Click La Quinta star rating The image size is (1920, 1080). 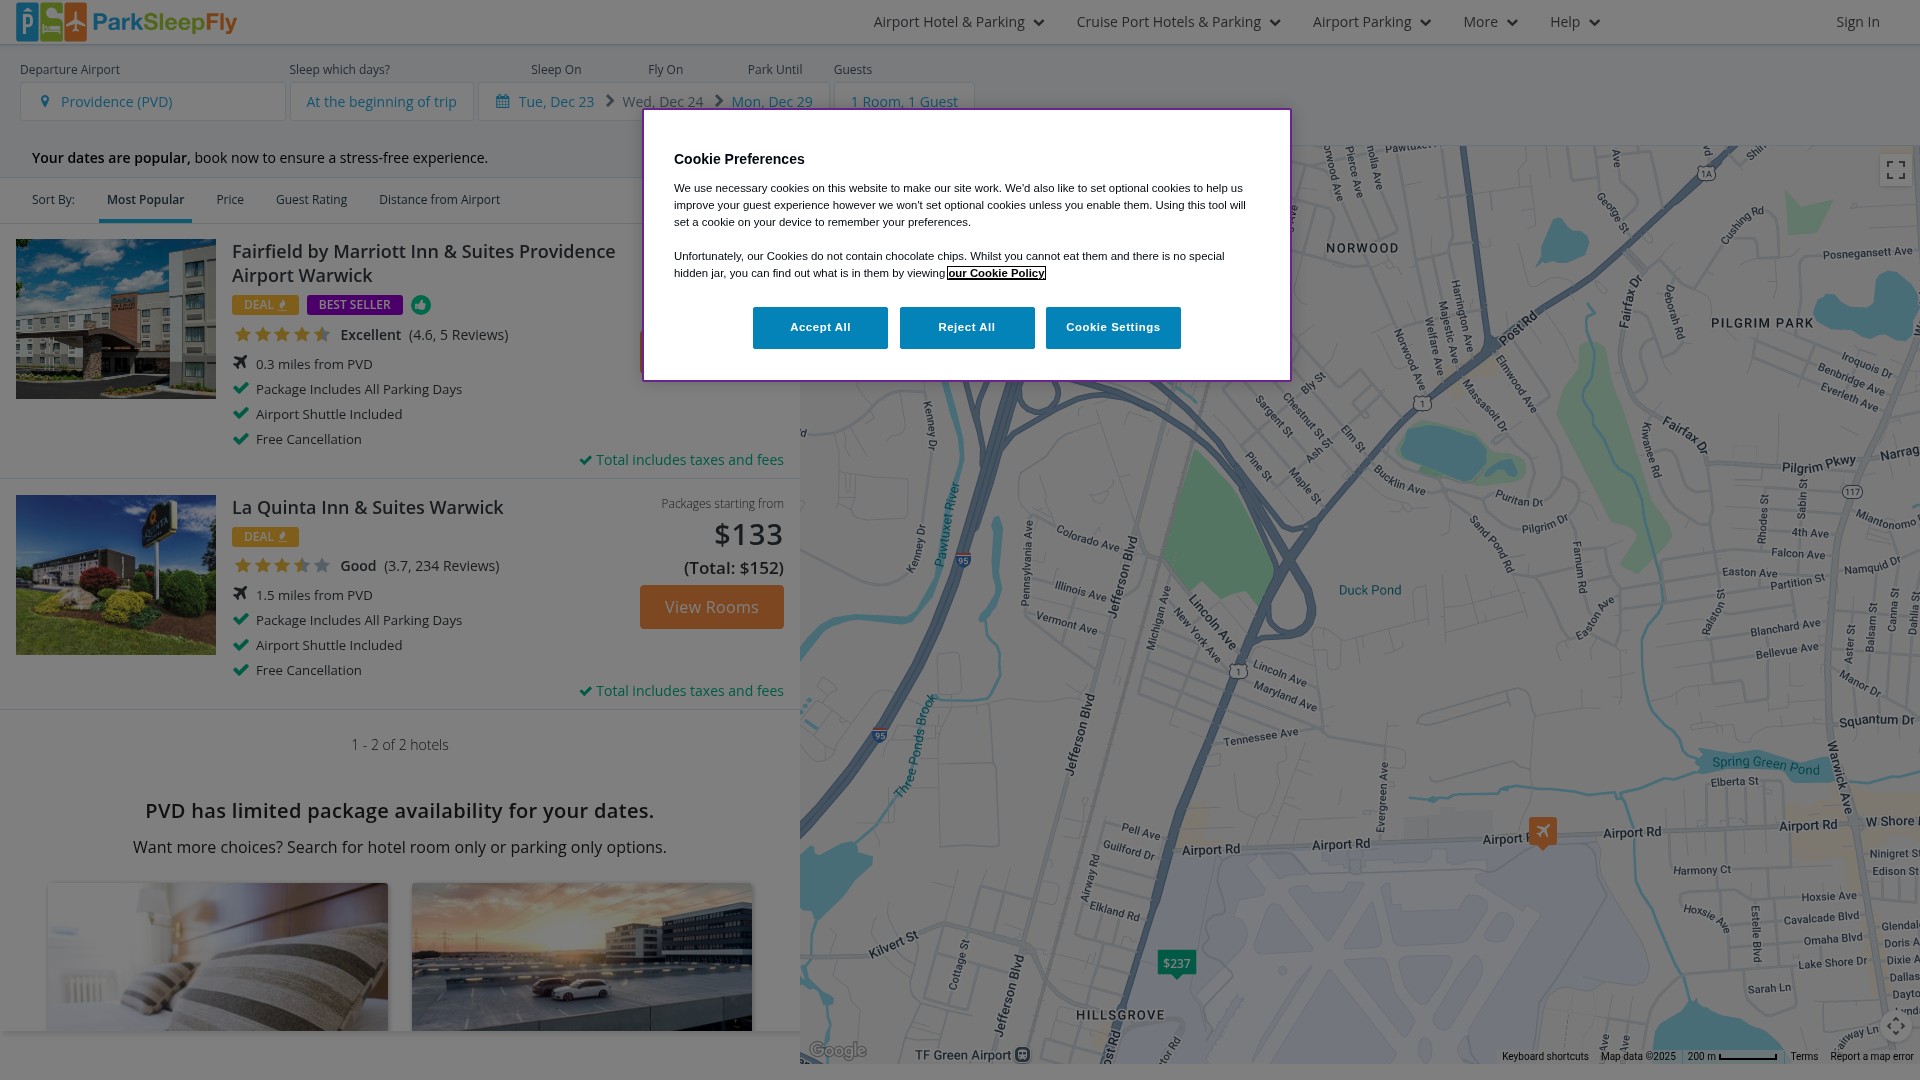pos(282,566)
